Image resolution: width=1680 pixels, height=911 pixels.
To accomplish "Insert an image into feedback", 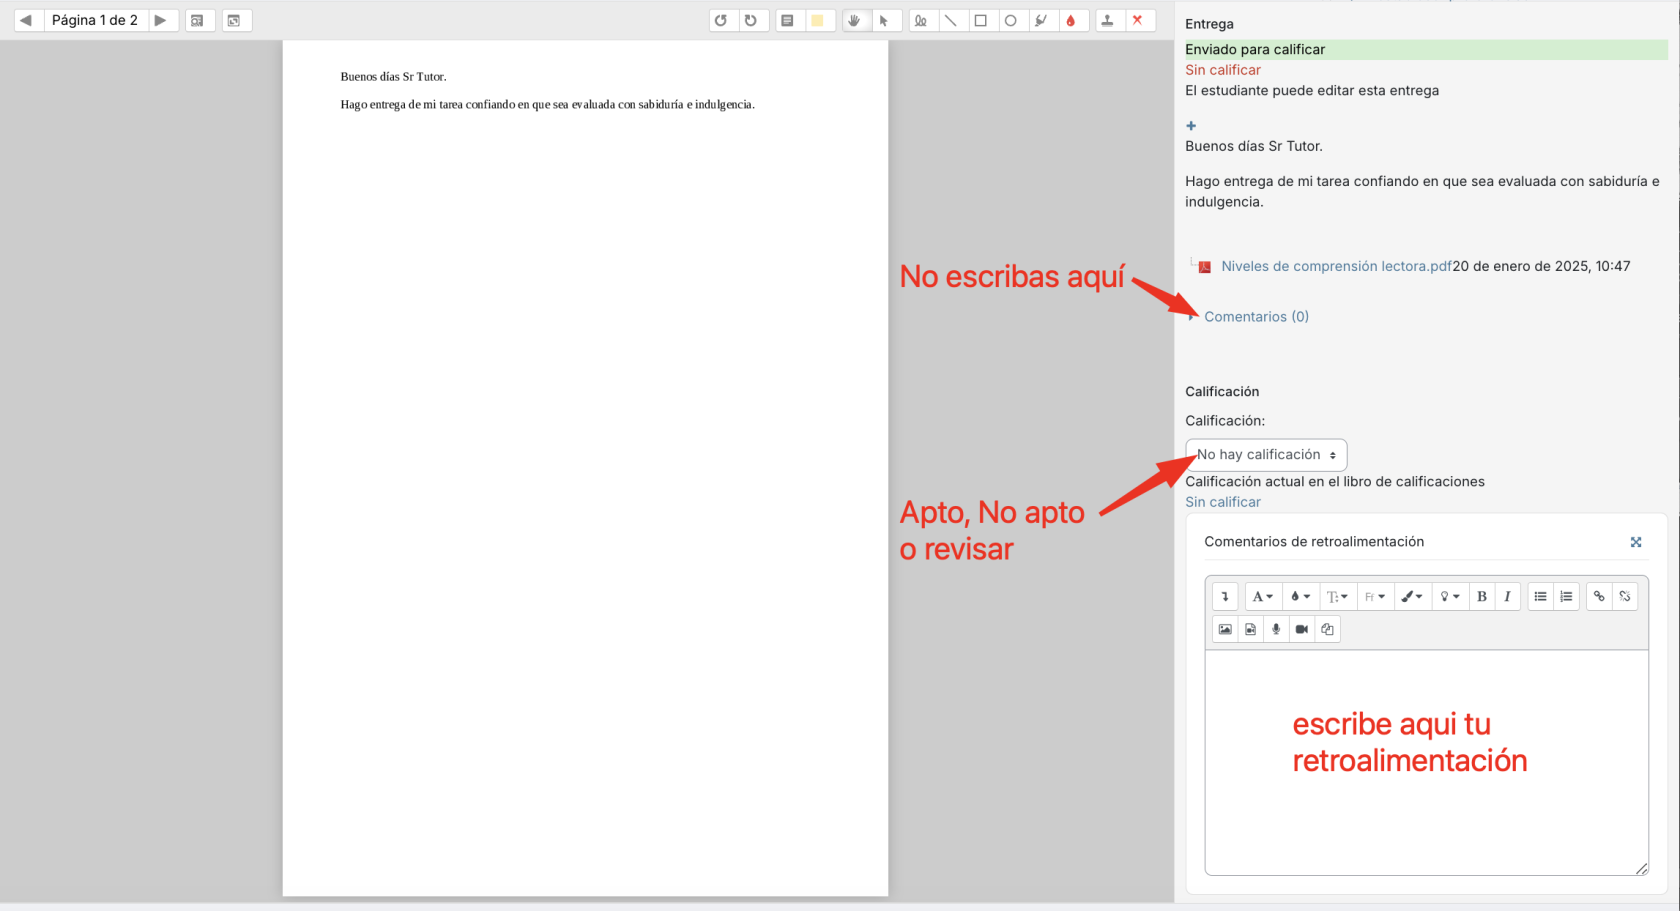I will click(1225, 629).
